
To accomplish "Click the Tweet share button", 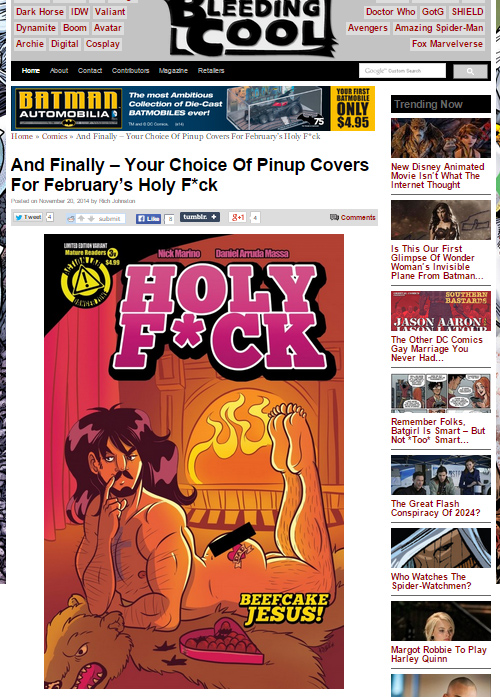I will pyautogui.click(x=28, y=217).
